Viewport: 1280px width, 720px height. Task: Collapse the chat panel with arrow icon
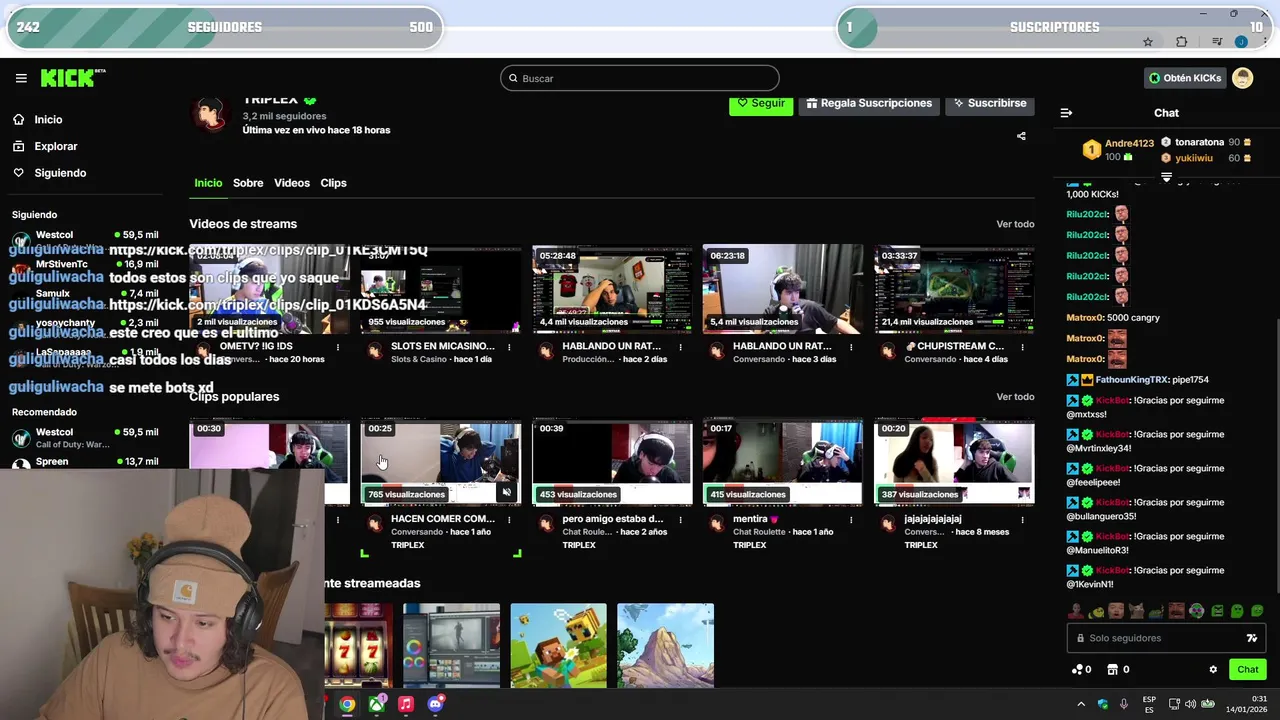[x=1066, y=113]
